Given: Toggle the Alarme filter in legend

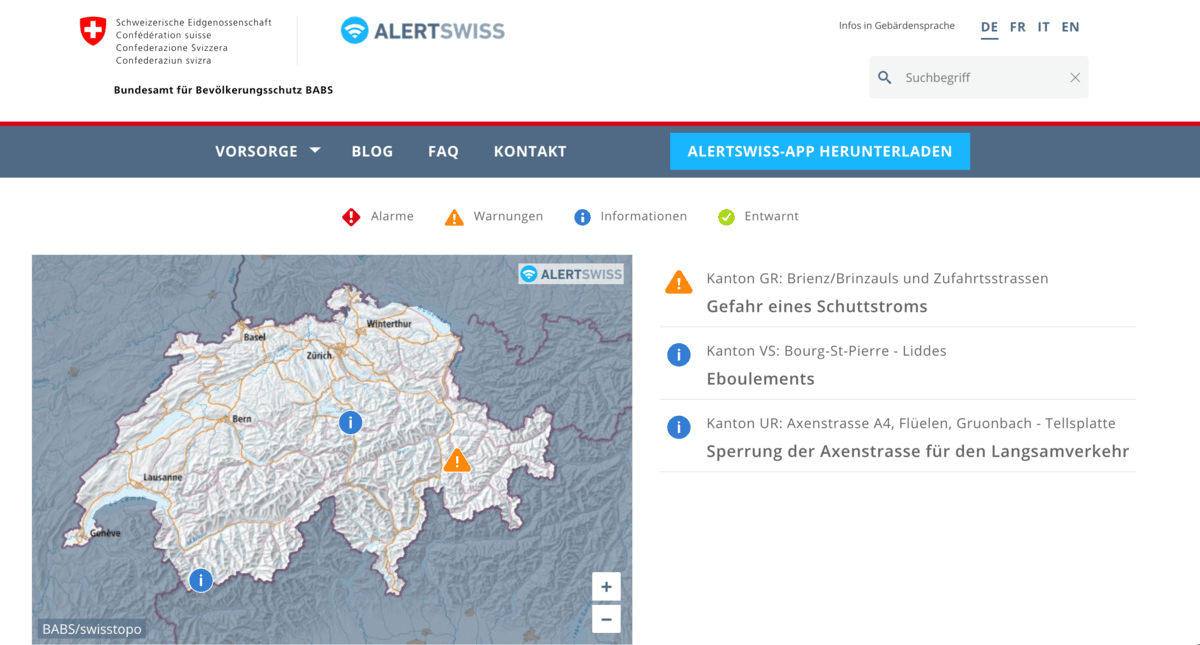Looking at the screenshot, I should tap(378, 217).
